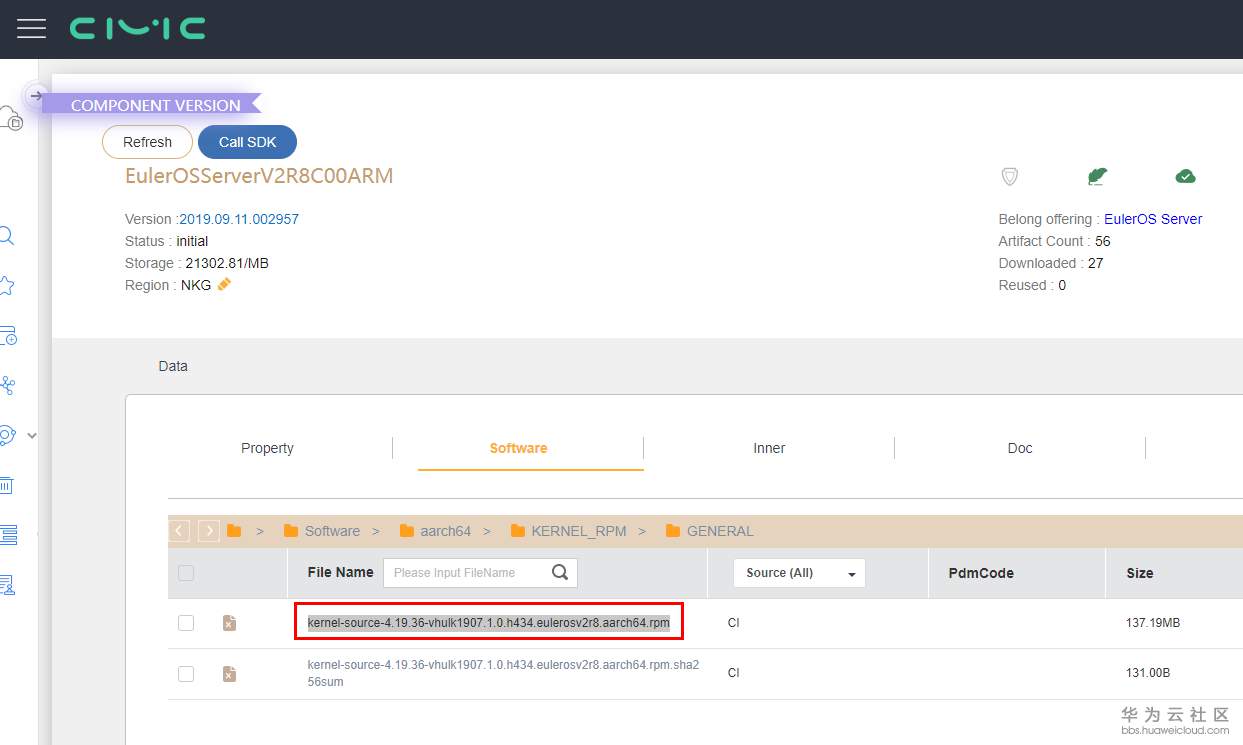This screenshot has height=745, width=1243.
Task: Open the cloud storage sidebar icon
Action: (10, 118)
